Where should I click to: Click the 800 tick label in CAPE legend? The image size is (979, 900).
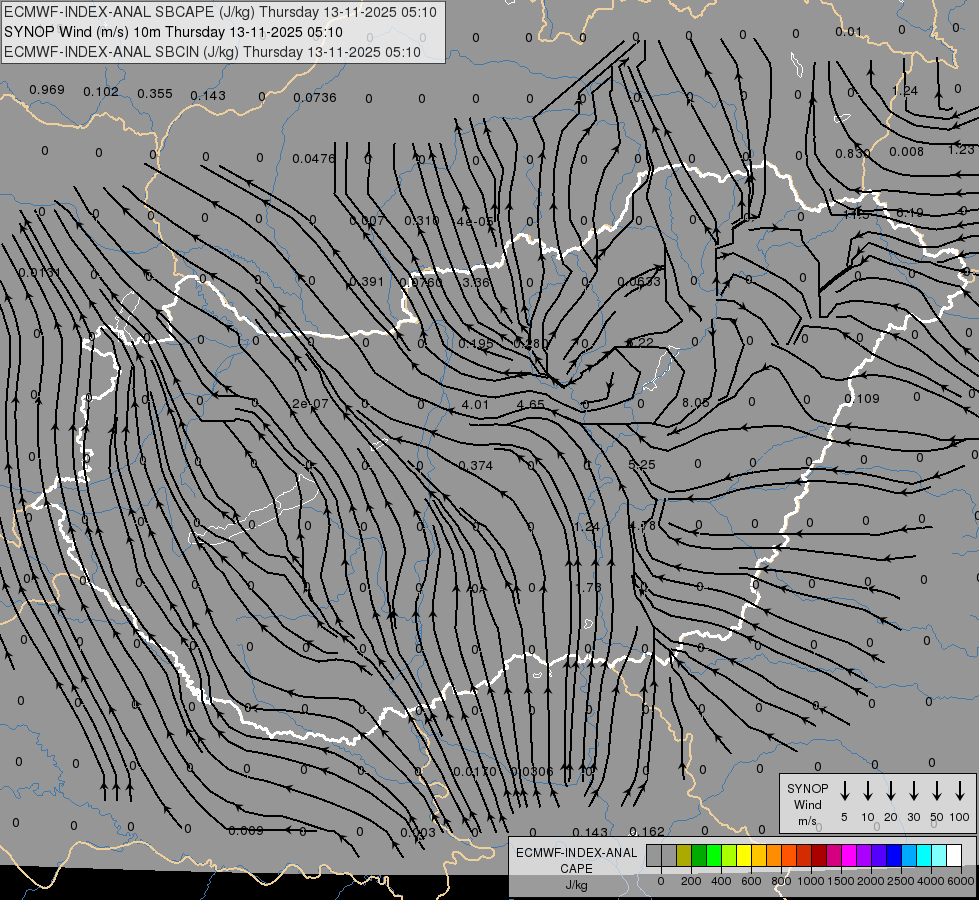781,881
